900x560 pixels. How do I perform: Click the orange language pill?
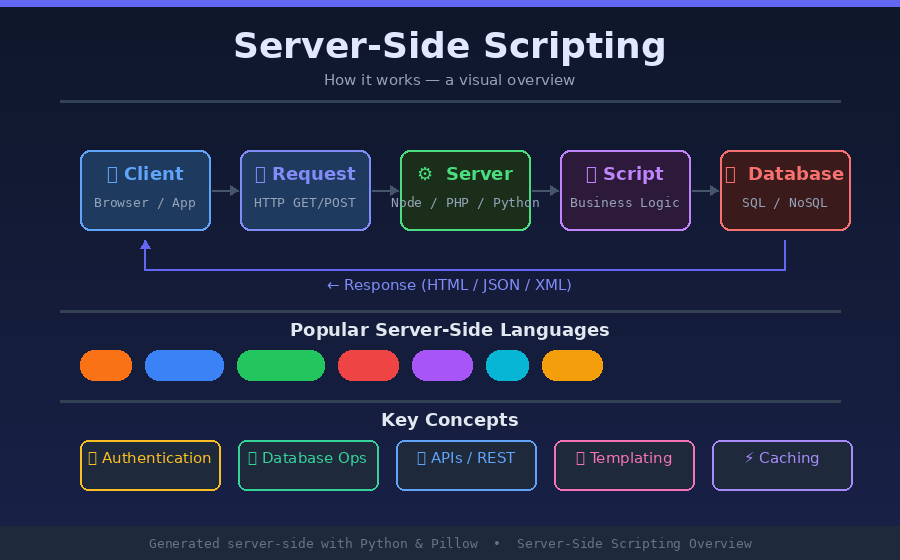(x=106, y=366)
